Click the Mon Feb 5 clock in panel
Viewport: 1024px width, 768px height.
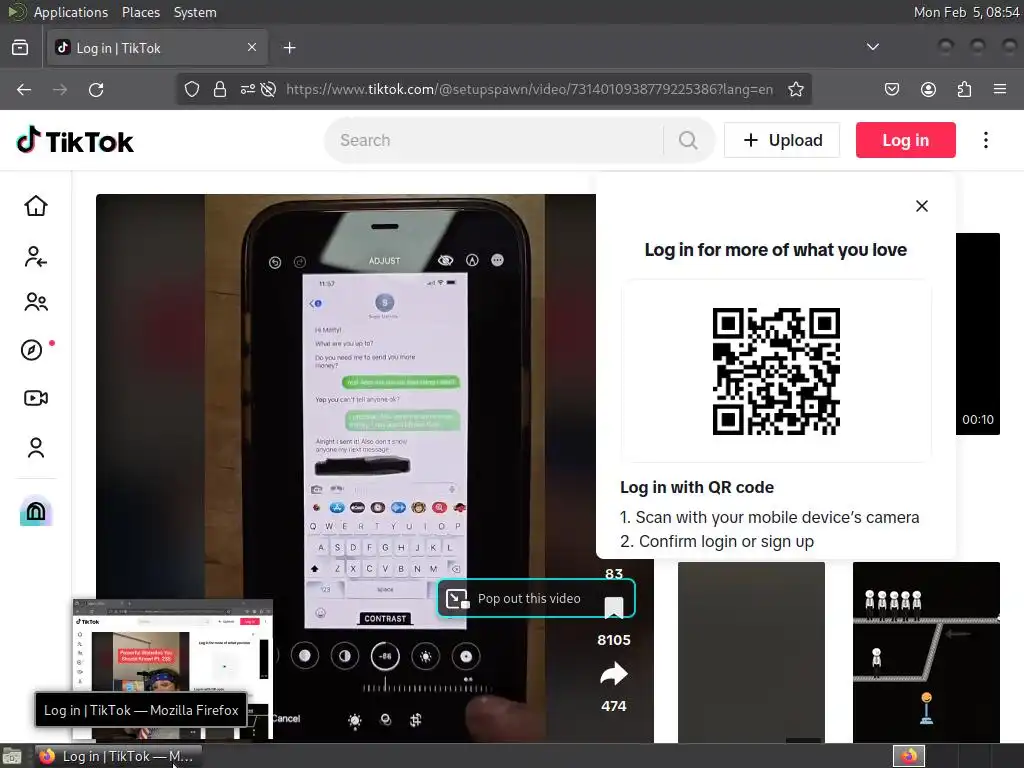coord(966,12)
